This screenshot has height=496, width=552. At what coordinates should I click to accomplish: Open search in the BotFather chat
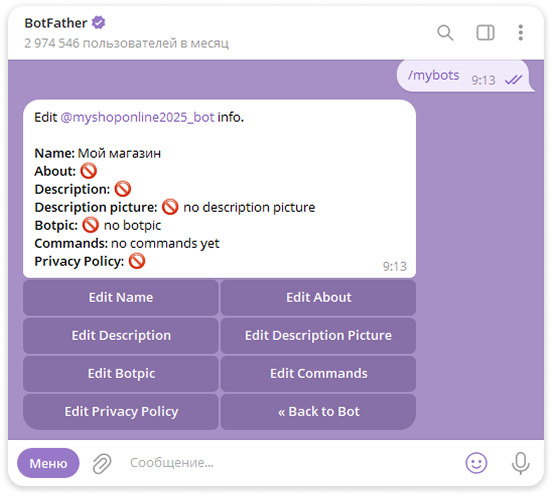coord(445,33)
